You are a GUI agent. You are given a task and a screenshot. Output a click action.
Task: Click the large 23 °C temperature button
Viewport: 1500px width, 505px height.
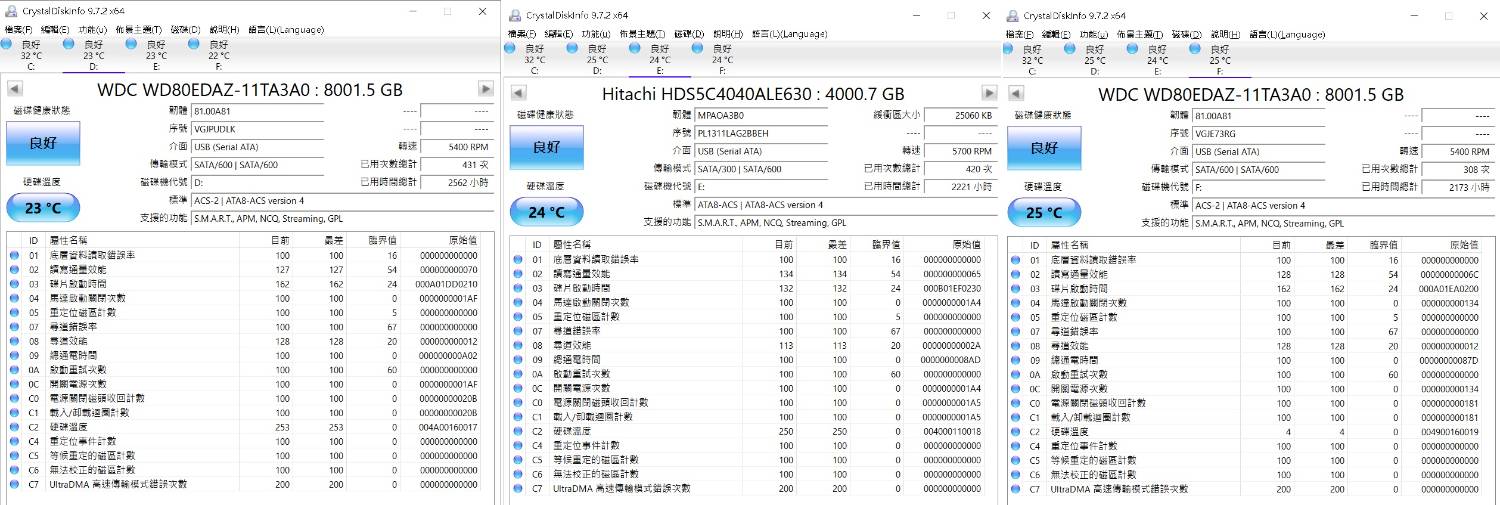coord(42,209)
